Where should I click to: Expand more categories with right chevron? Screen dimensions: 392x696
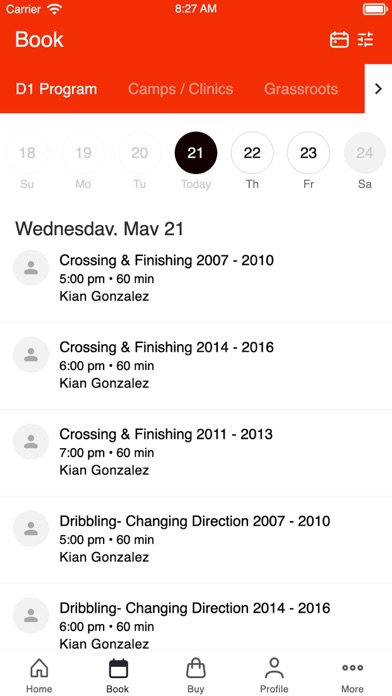coord(378,89)
